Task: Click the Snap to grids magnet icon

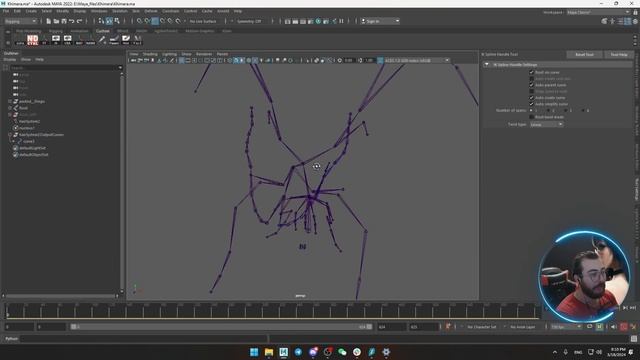Action: point(140,21)
